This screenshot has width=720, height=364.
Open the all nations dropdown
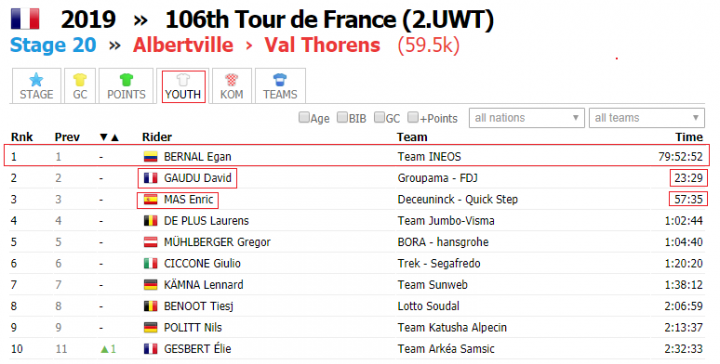[x=527, y=118]
